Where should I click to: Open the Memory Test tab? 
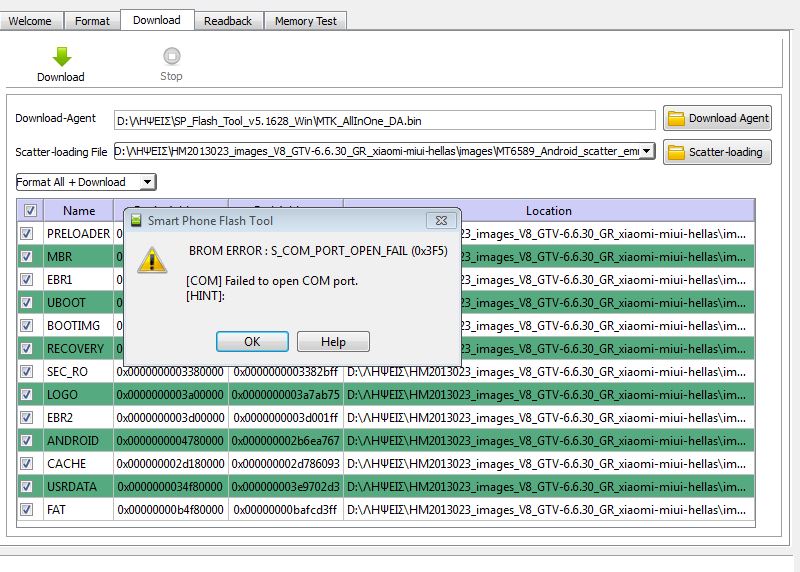click(307, 20)
